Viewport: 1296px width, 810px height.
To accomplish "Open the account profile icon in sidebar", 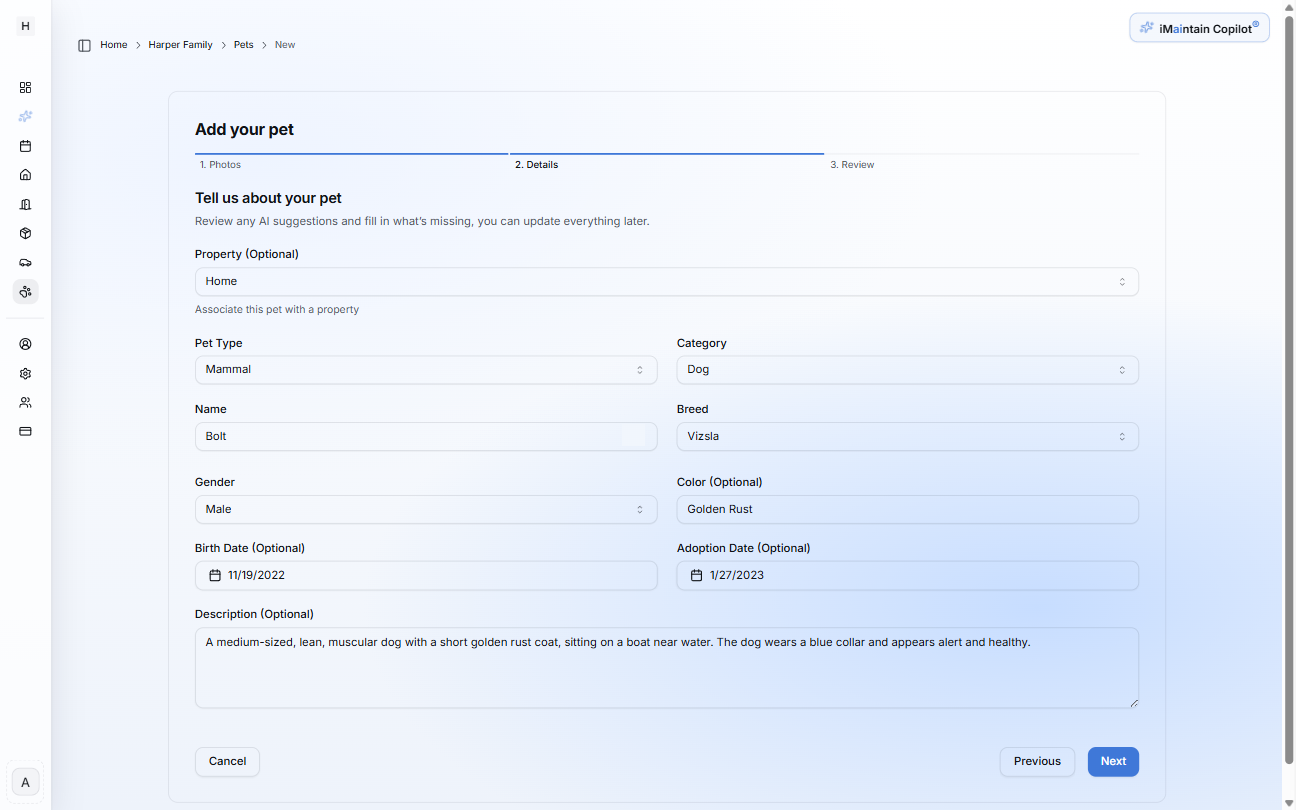I will [25, 343].
